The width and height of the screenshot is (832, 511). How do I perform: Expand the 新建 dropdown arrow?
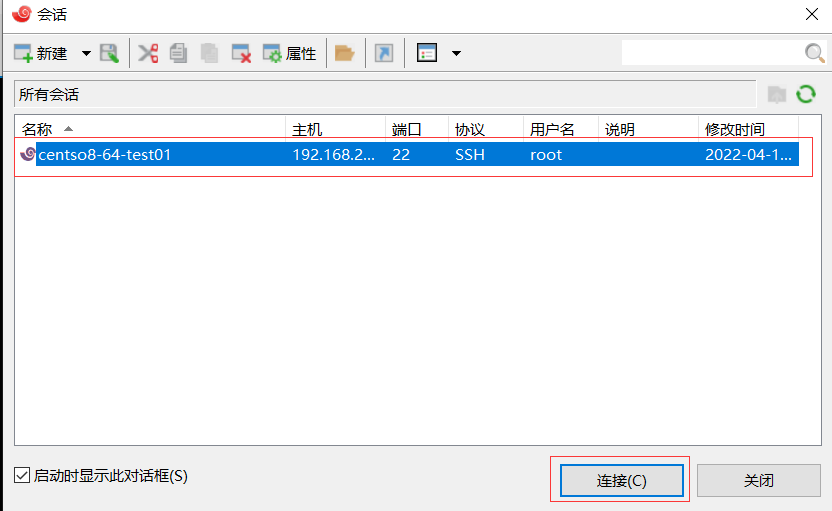pos(86,53)
